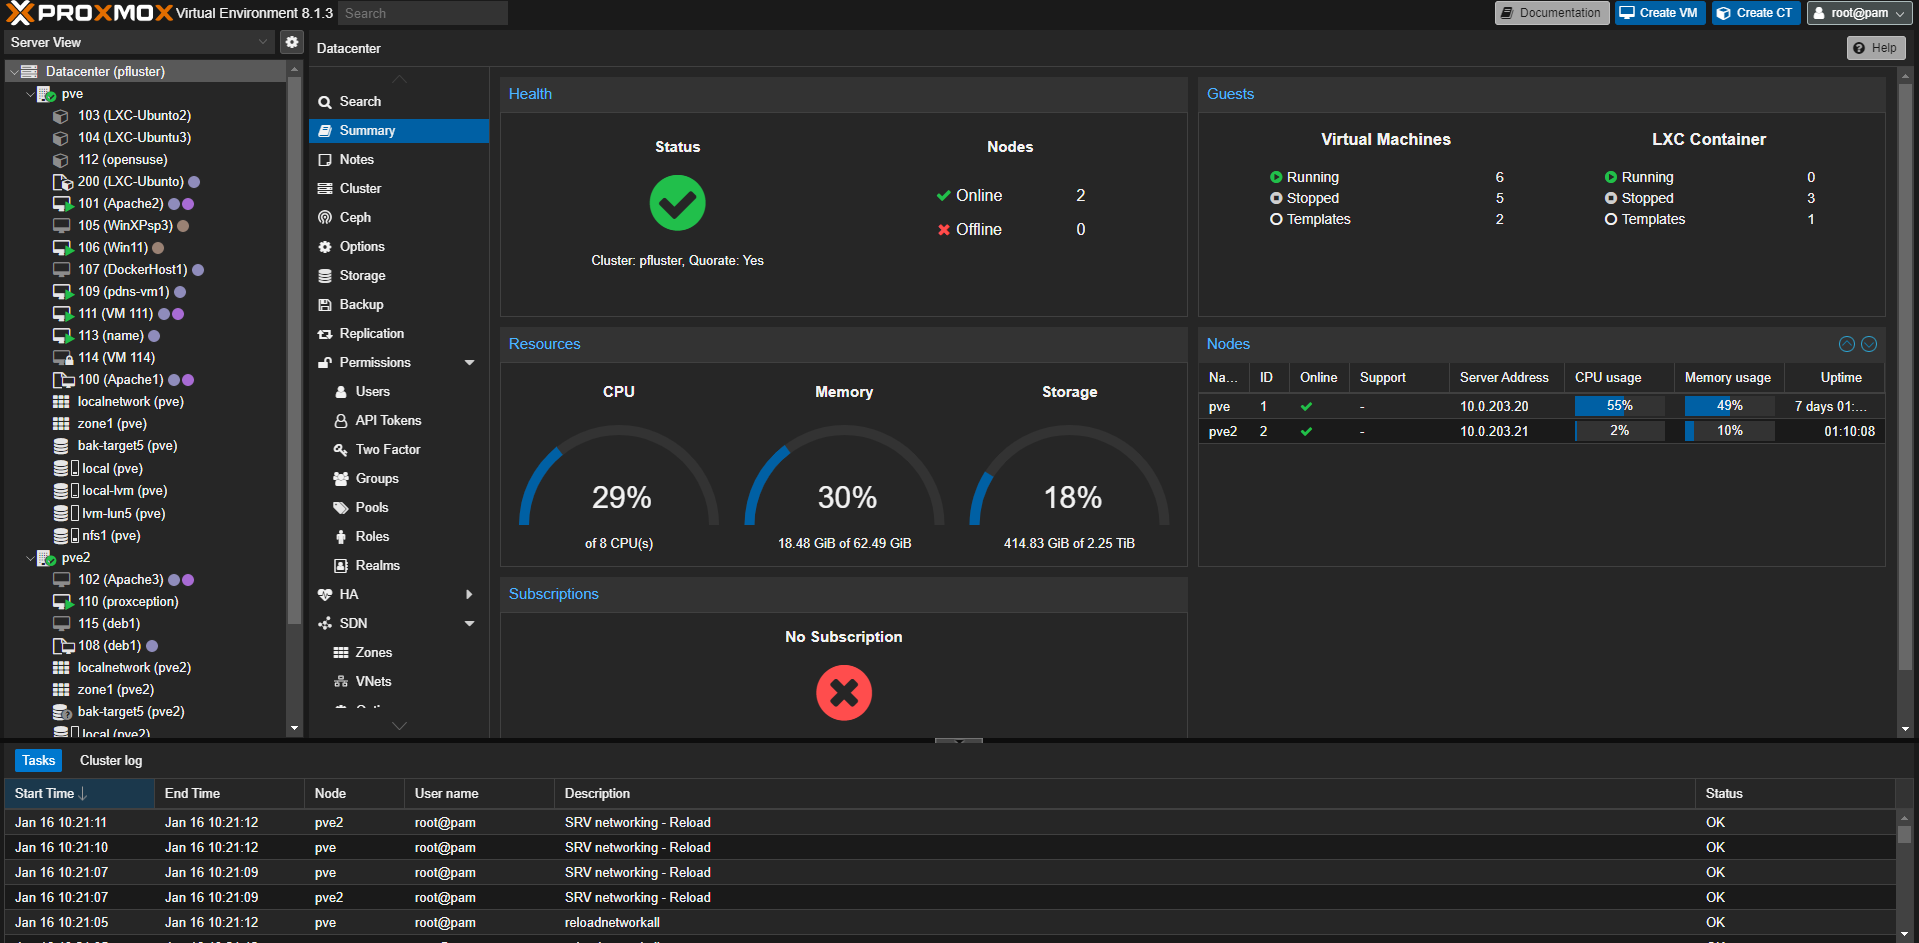Click the API Tokens user icon
The width and height of the screenshot is (1919, 943).
click(x=341, y=421)
